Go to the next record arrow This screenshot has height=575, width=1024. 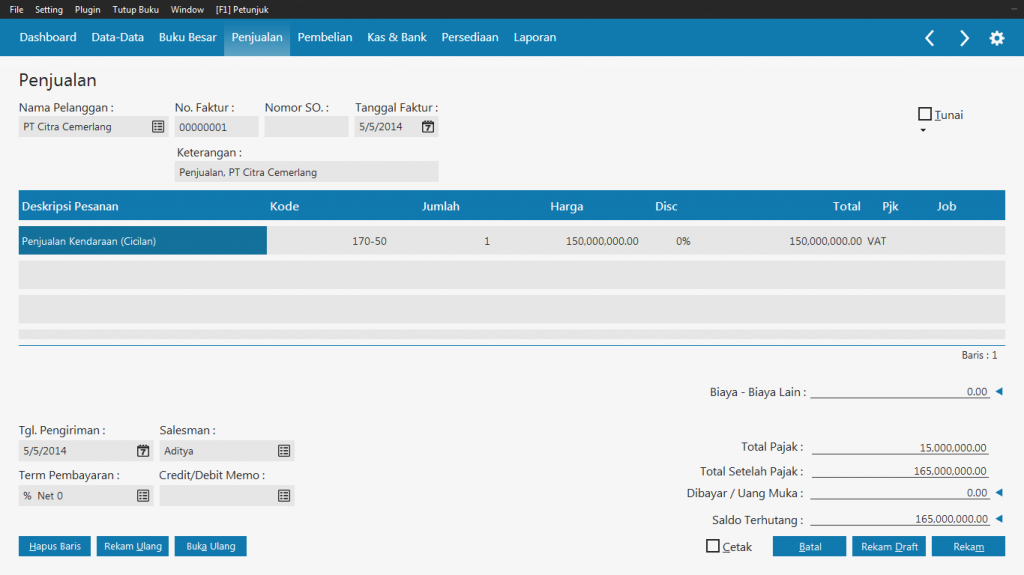point(964,38)
